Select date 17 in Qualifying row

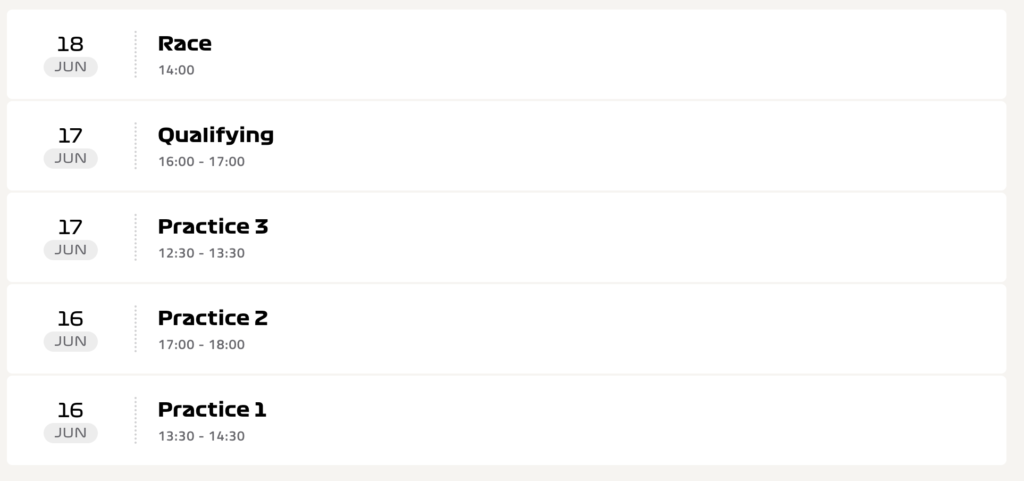coord(71,136)
